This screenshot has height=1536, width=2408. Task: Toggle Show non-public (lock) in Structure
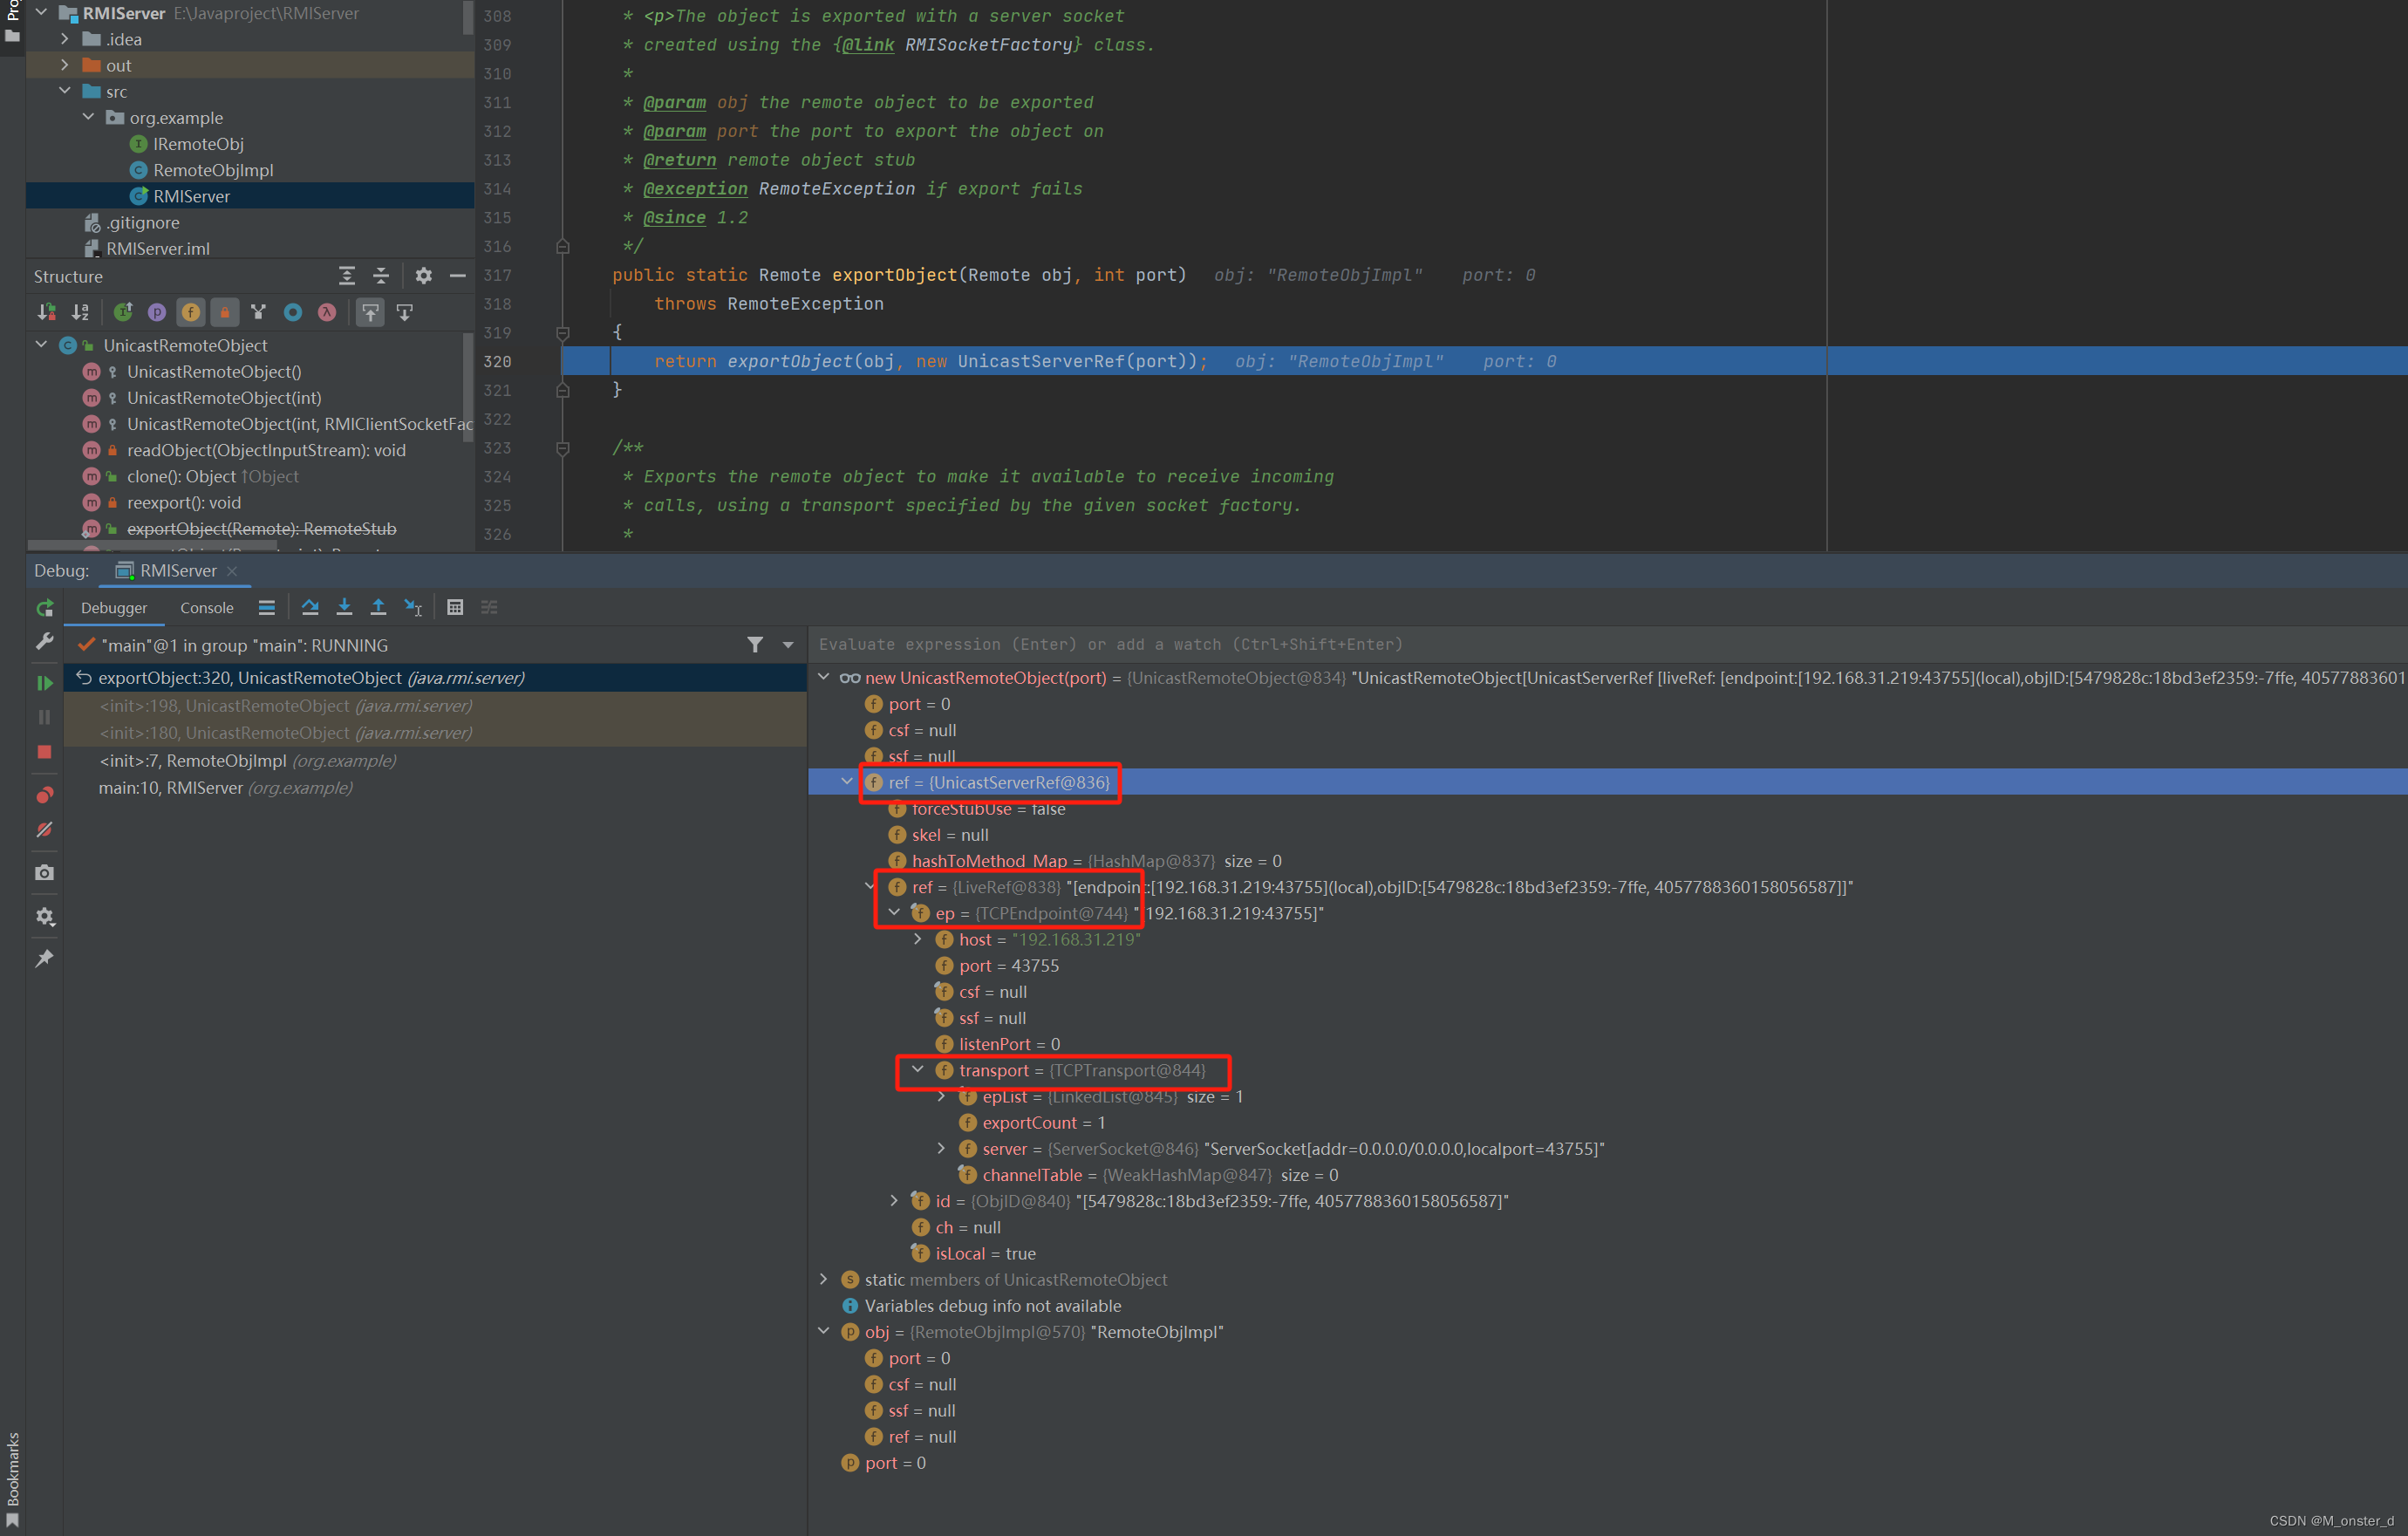coord(225,313)
